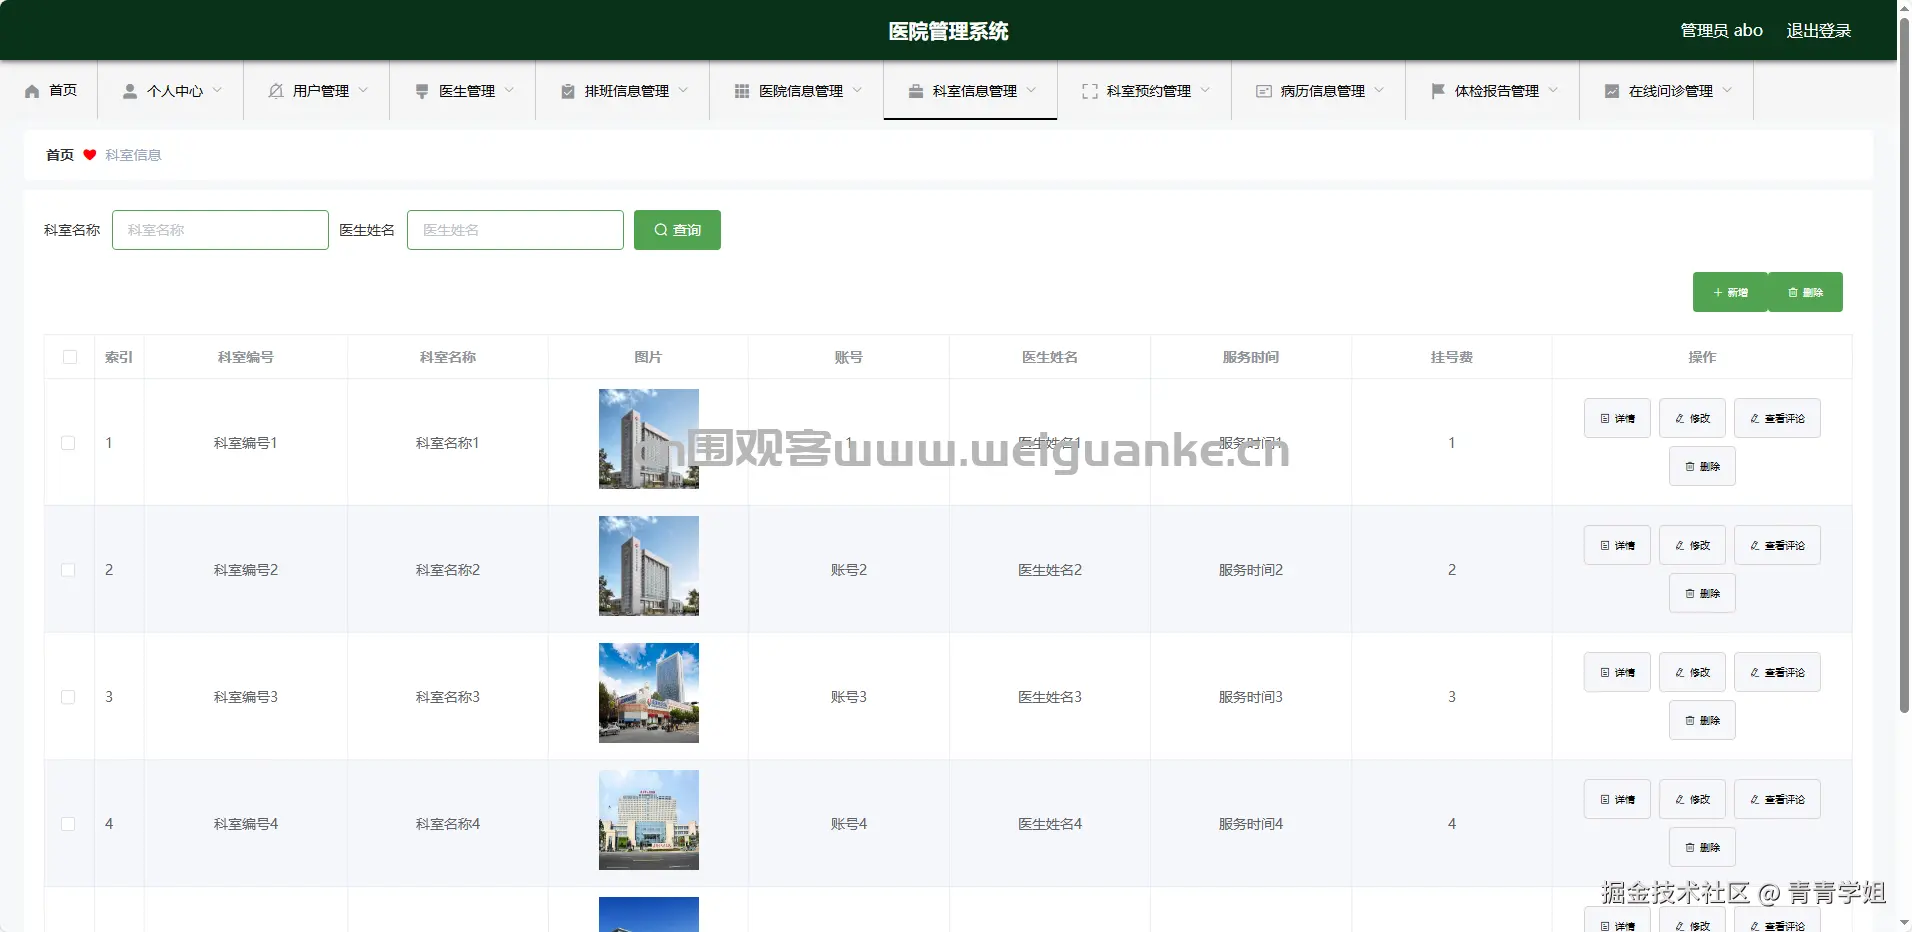The width and height of the screenshot is (1912, 932).
Task: Click the person icon of 个人中心
Action: [x=130, y=91]
